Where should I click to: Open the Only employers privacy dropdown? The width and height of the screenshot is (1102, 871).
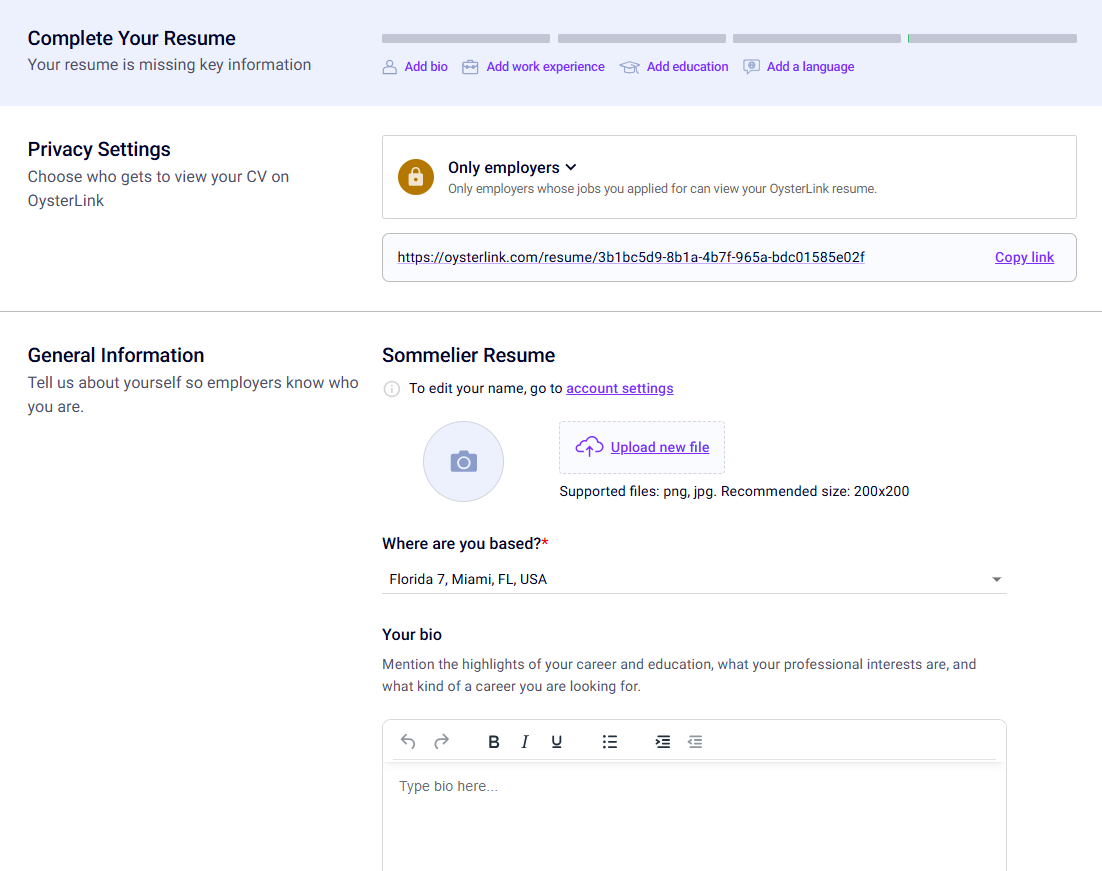[x=512, y=167]
